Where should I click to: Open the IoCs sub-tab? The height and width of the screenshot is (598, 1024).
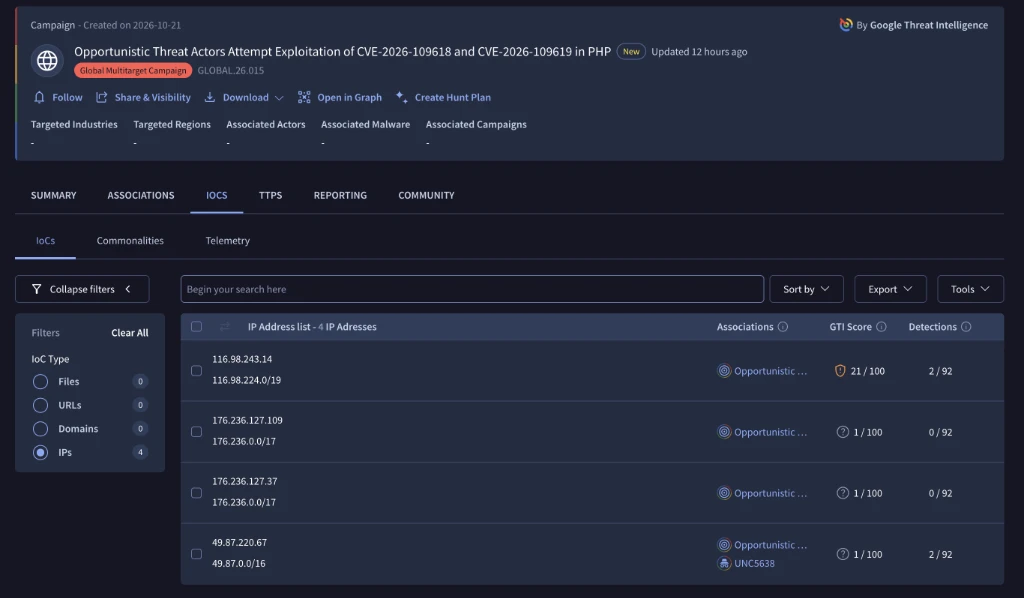[45, 240]
